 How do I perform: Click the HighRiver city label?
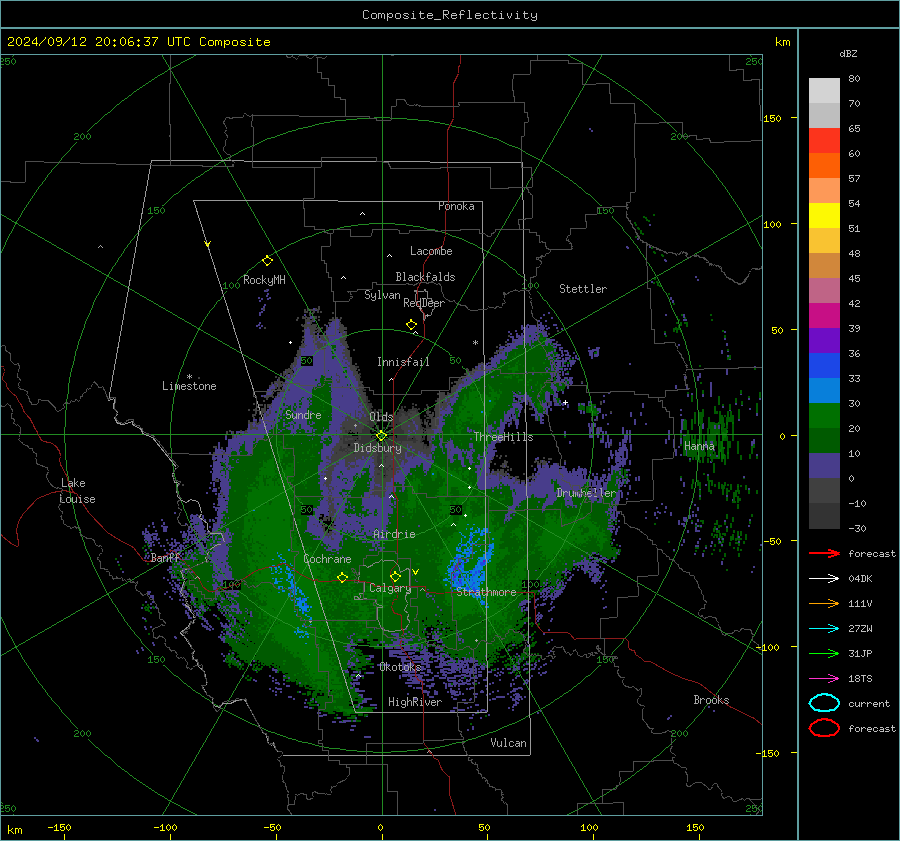click(x=415, y=702)
